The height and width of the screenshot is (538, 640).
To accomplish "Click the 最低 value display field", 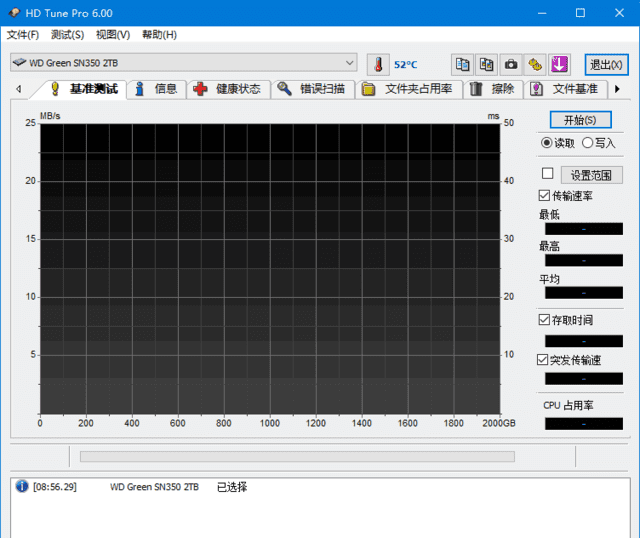I will tap(584, 229).
